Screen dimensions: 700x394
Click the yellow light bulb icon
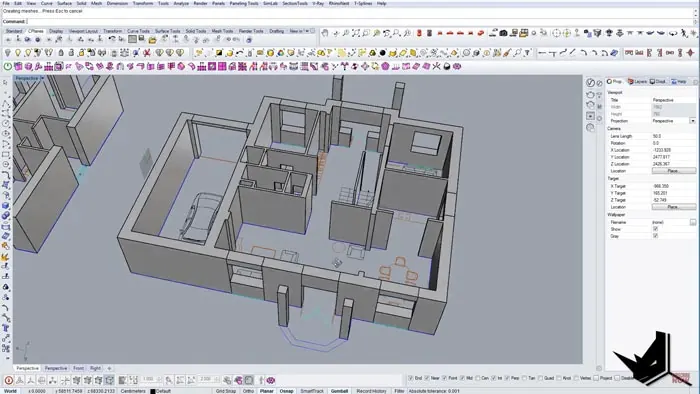tap(18, 53)
